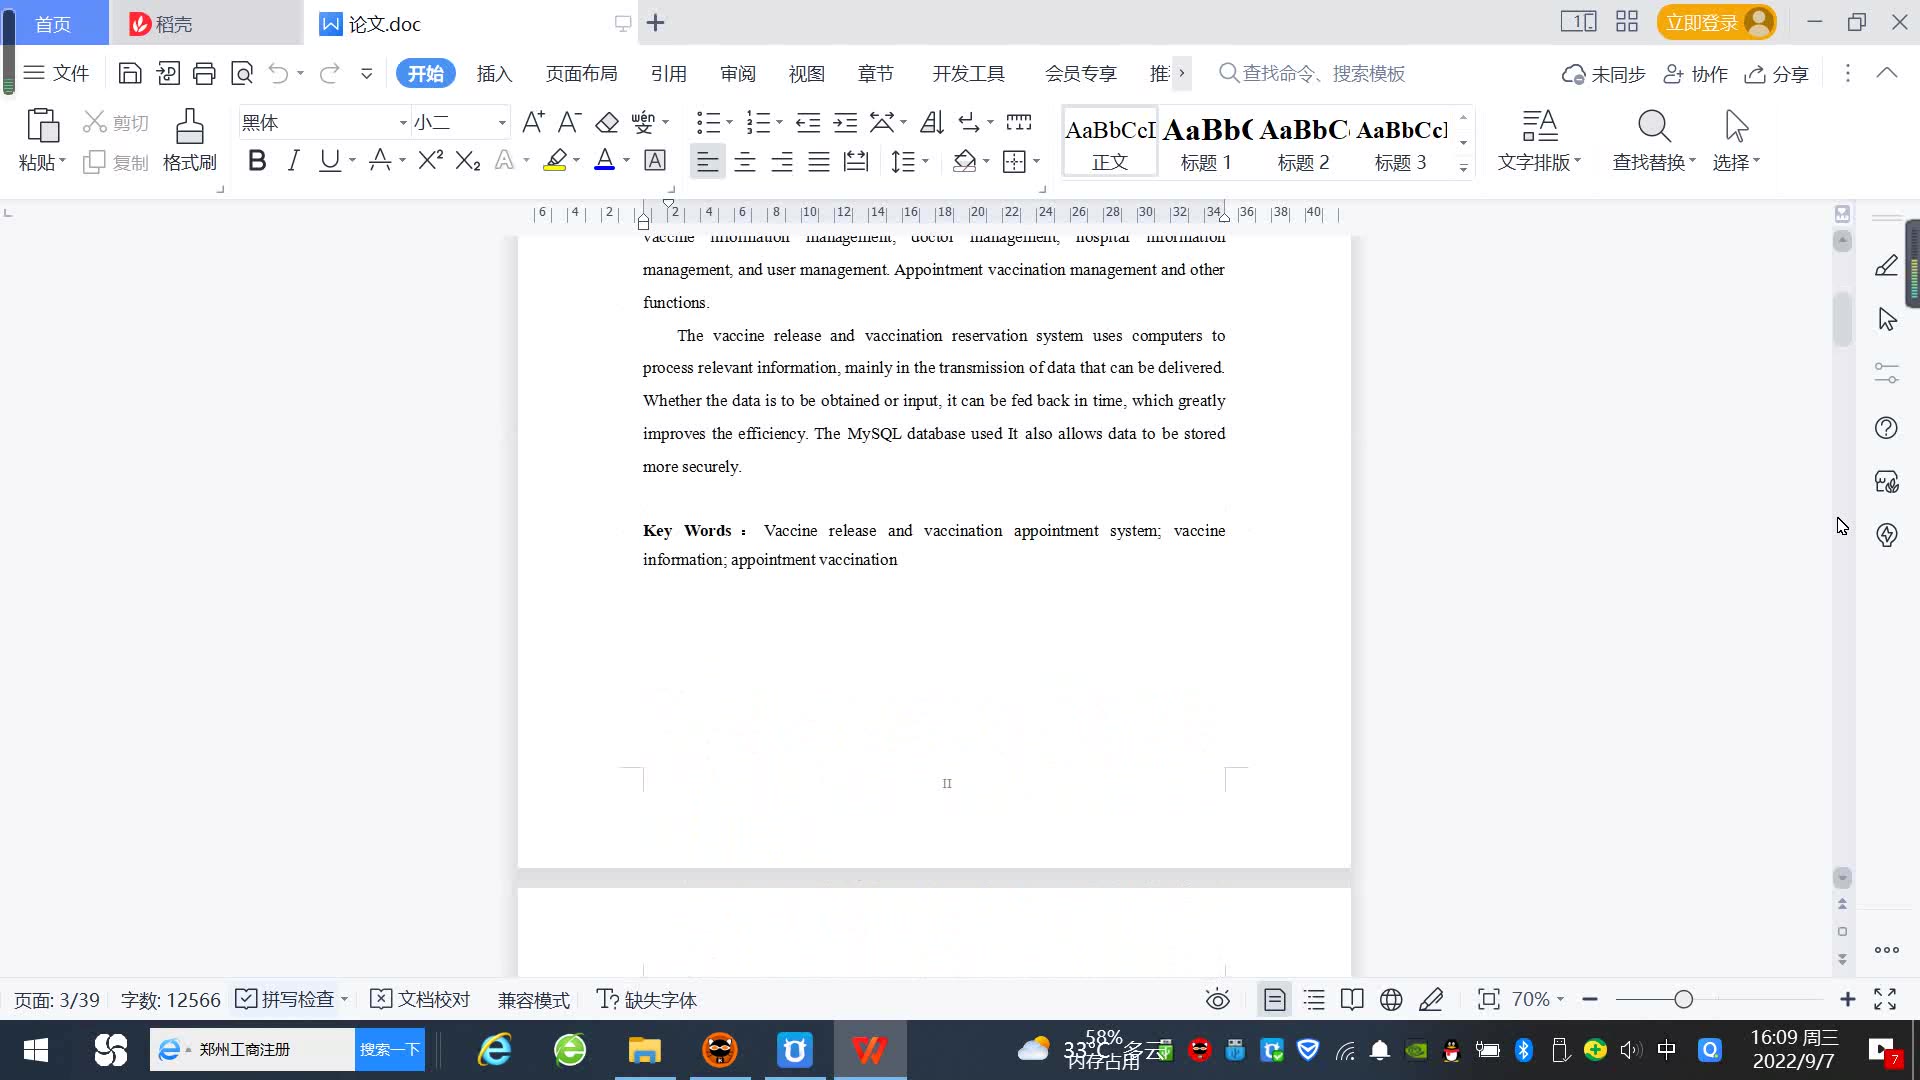The height and width of the screenshot is (1080, 1920).
Task: Open the print preview icon
Action: 242,73
